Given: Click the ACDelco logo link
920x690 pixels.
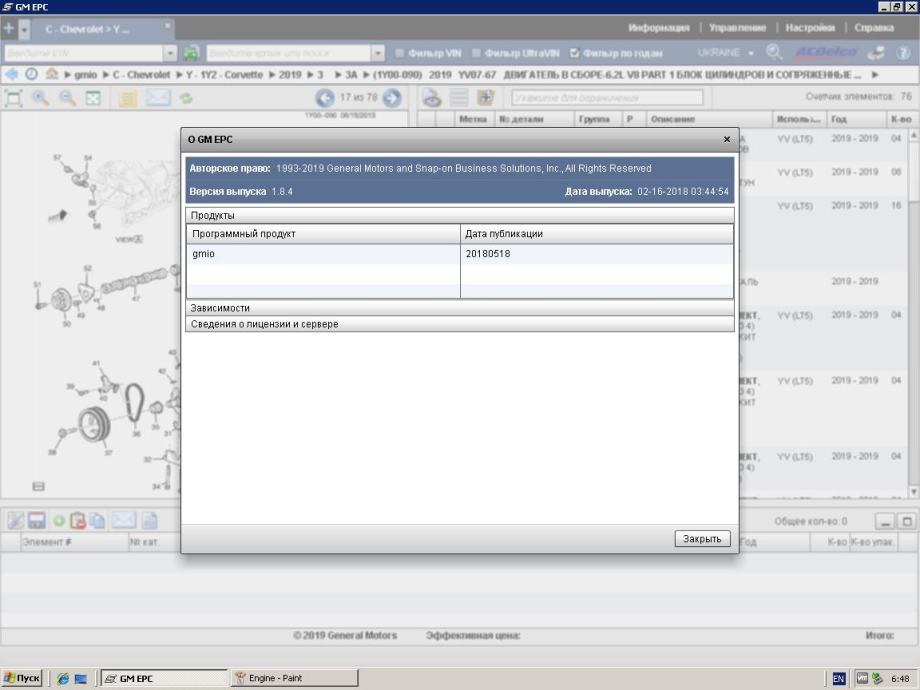Looking at the screenshot, I should (x=826, y=53).
